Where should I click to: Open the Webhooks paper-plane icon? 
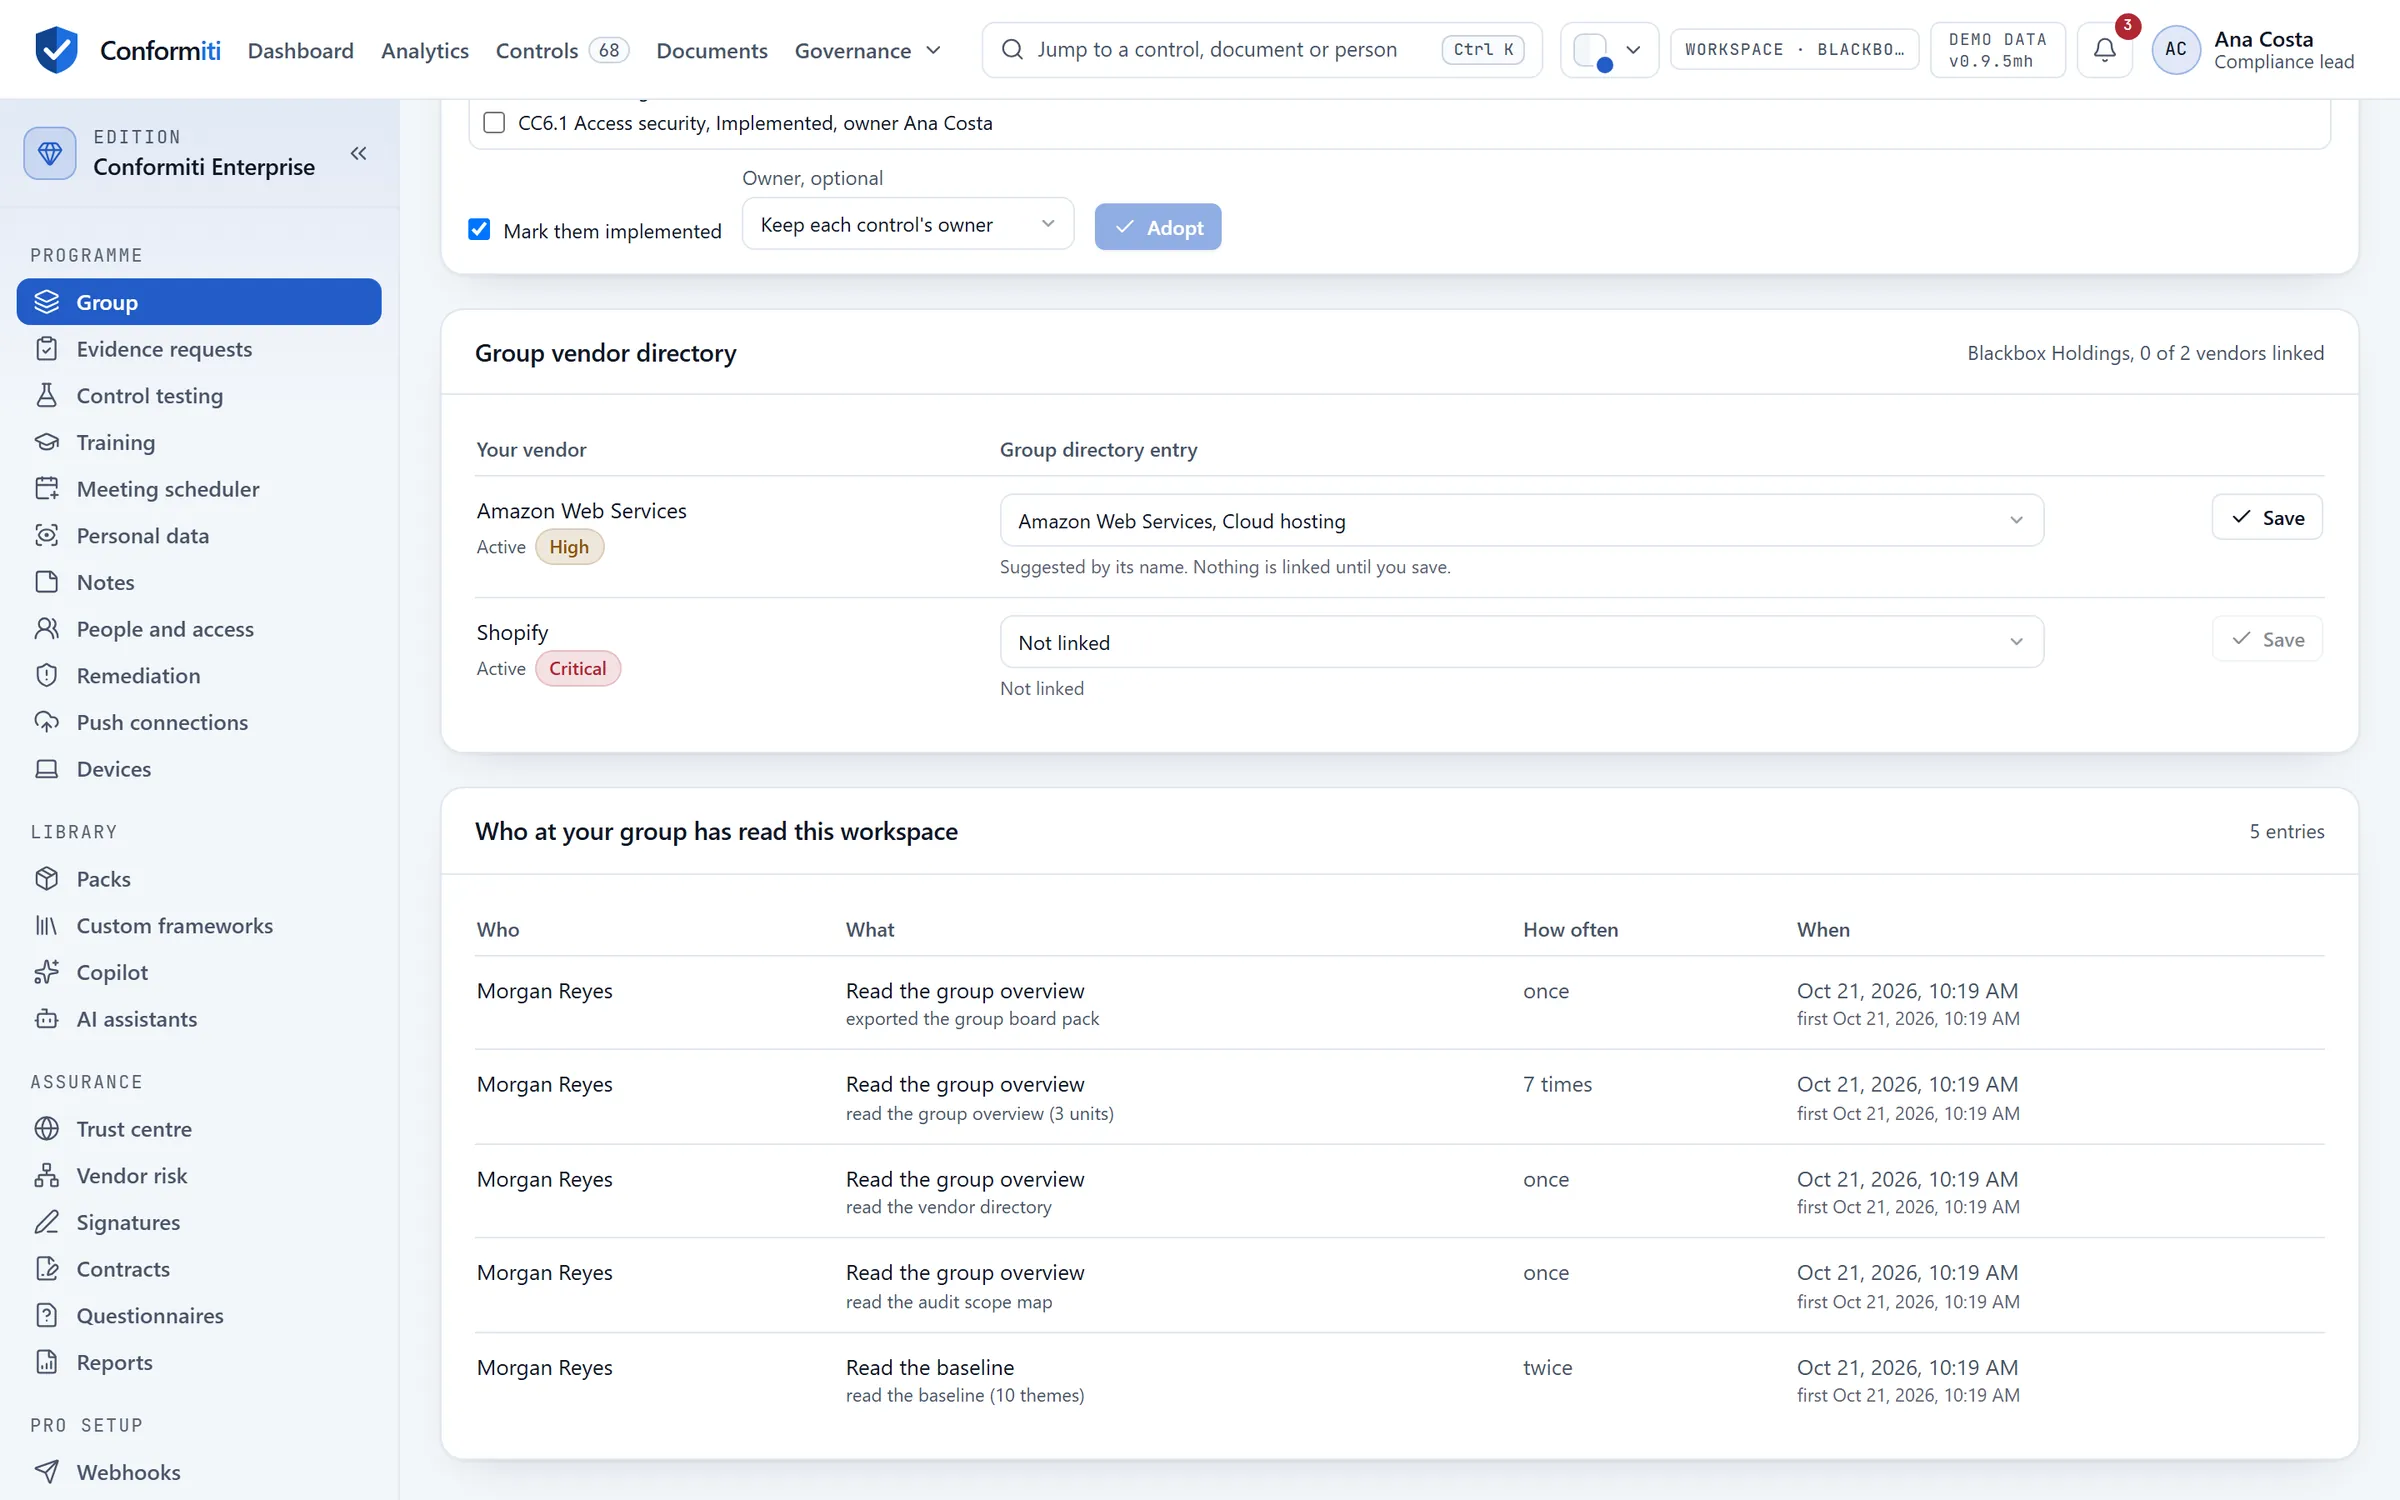click(x=47, y=1472)
